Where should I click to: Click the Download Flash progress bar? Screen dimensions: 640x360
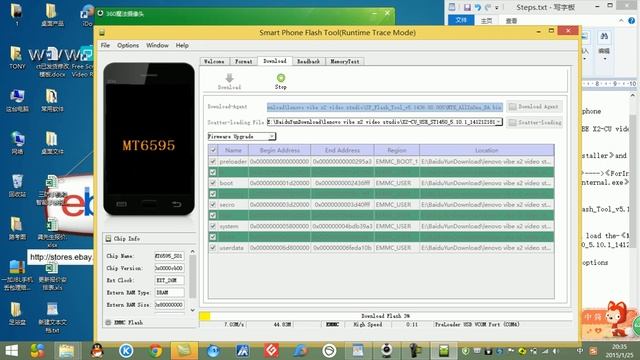pos(386,316)
